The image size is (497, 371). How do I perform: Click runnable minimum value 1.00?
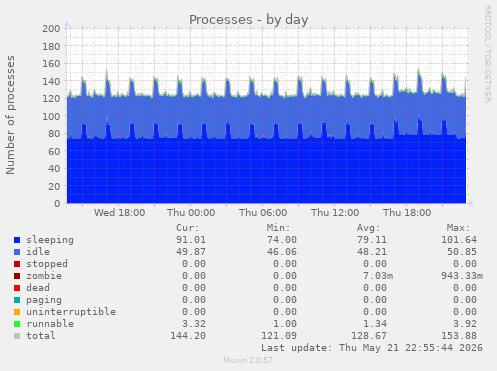[285, 324]
